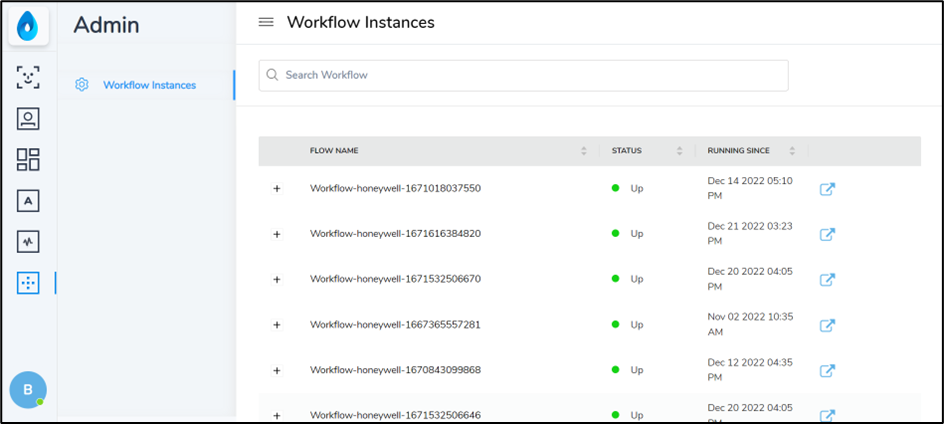Open the activity pulse sidebar icon
The width and height of the screenshot is (944, 424).
28,242
